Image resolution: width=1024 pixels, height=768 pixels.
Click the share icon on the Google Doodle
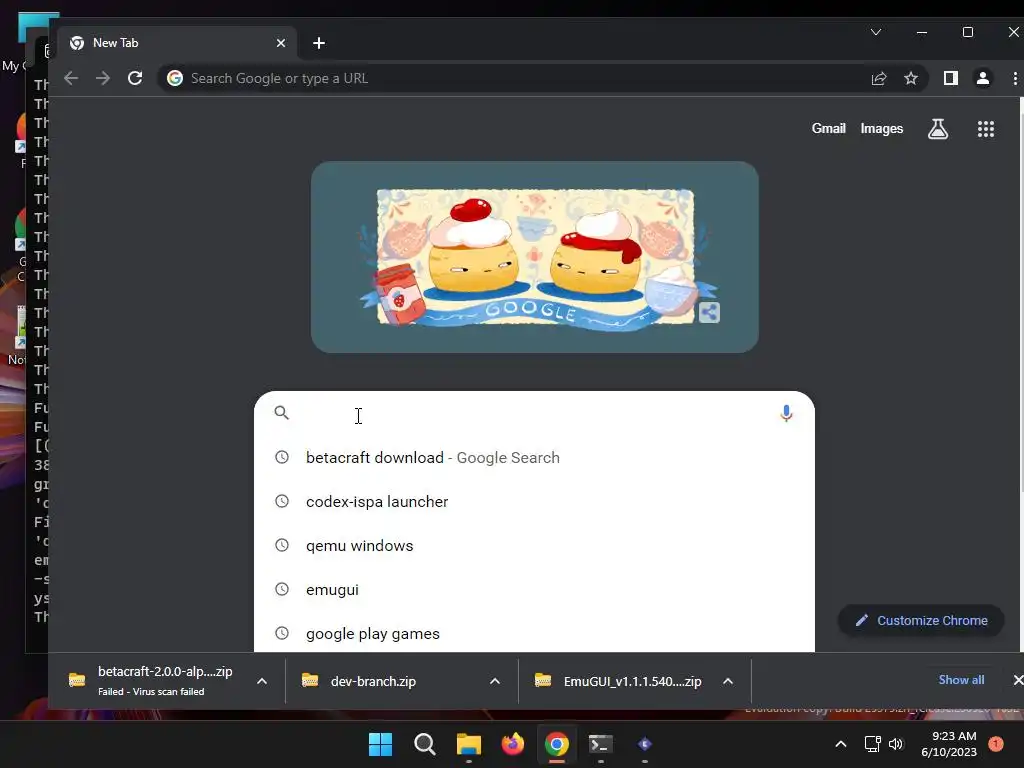pos(709,312)
